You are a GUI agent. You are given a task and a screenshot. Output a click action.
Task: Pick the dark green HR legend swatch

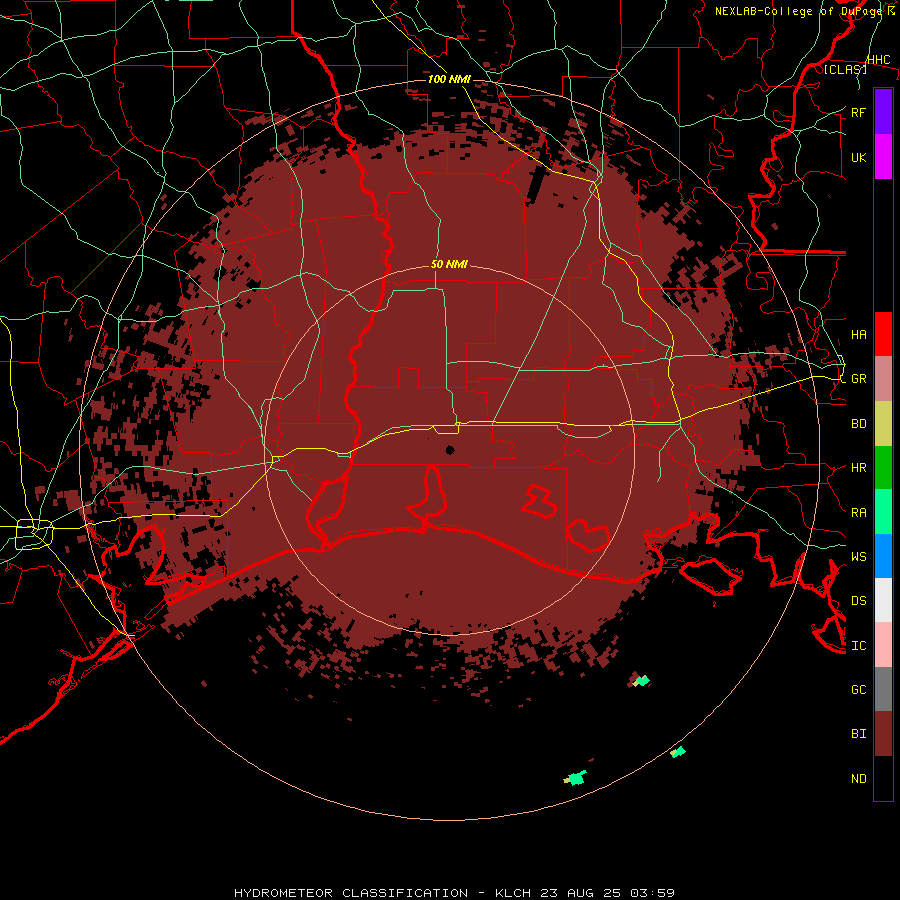(883, 468)
